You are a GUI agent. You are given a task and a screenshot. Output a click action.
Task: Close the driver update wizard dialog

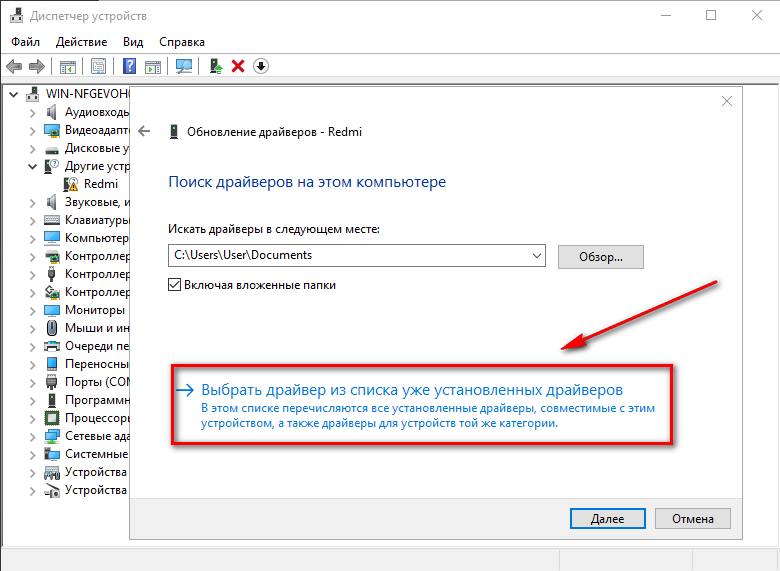point(727,101)
